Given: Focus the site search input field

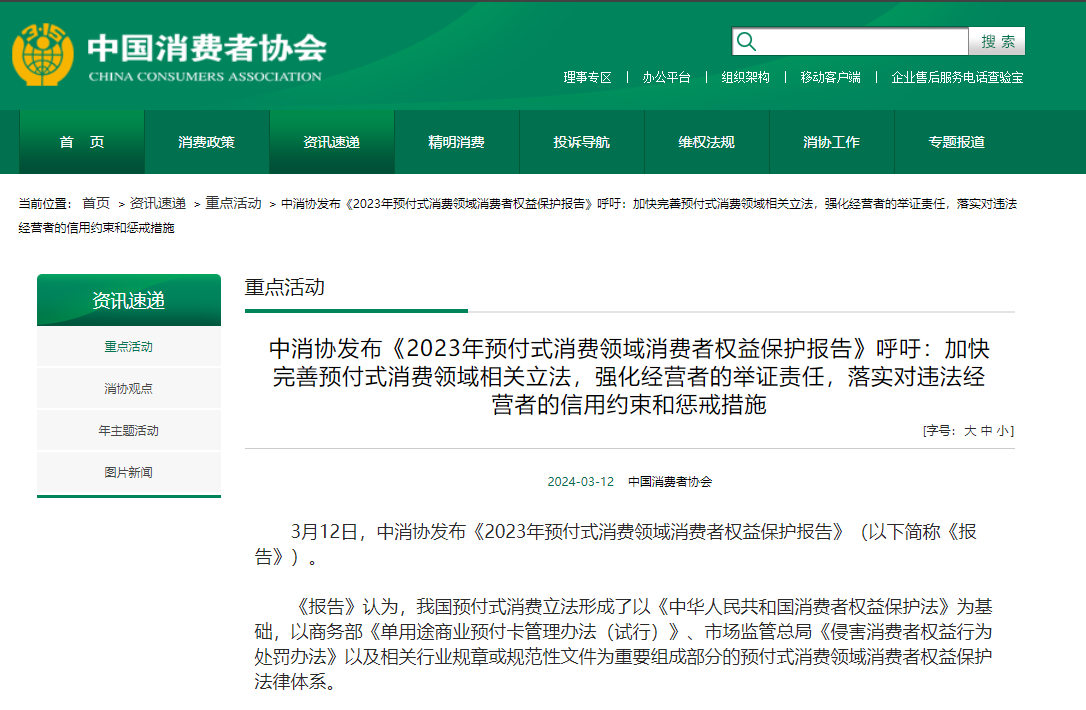Looking at the screenshot, I should coord(850,42).
